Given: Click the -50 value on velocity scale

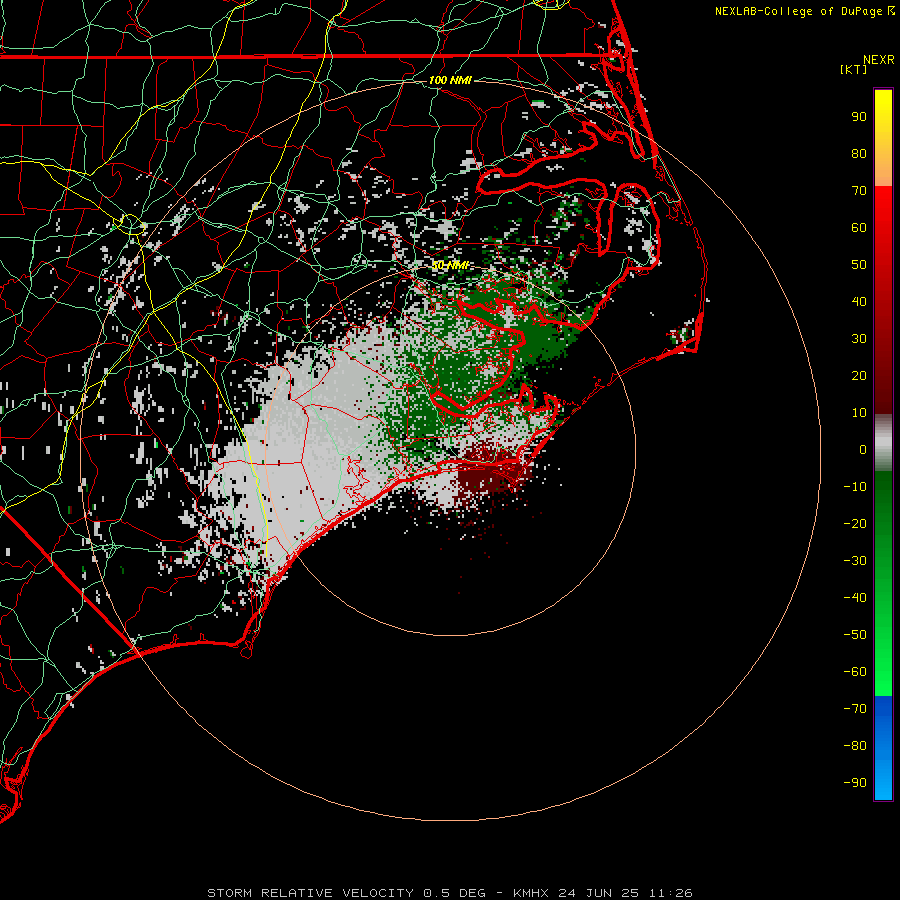Looking at the screenshot, I should point(855,635).
